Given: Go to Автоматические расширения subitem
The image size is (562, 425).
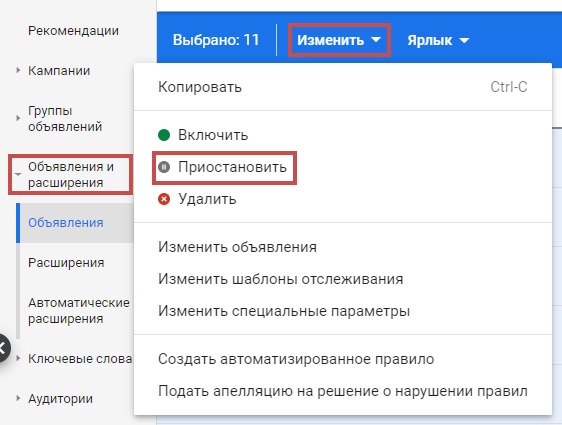Looking at the screenshot, I should click(79, 311).
